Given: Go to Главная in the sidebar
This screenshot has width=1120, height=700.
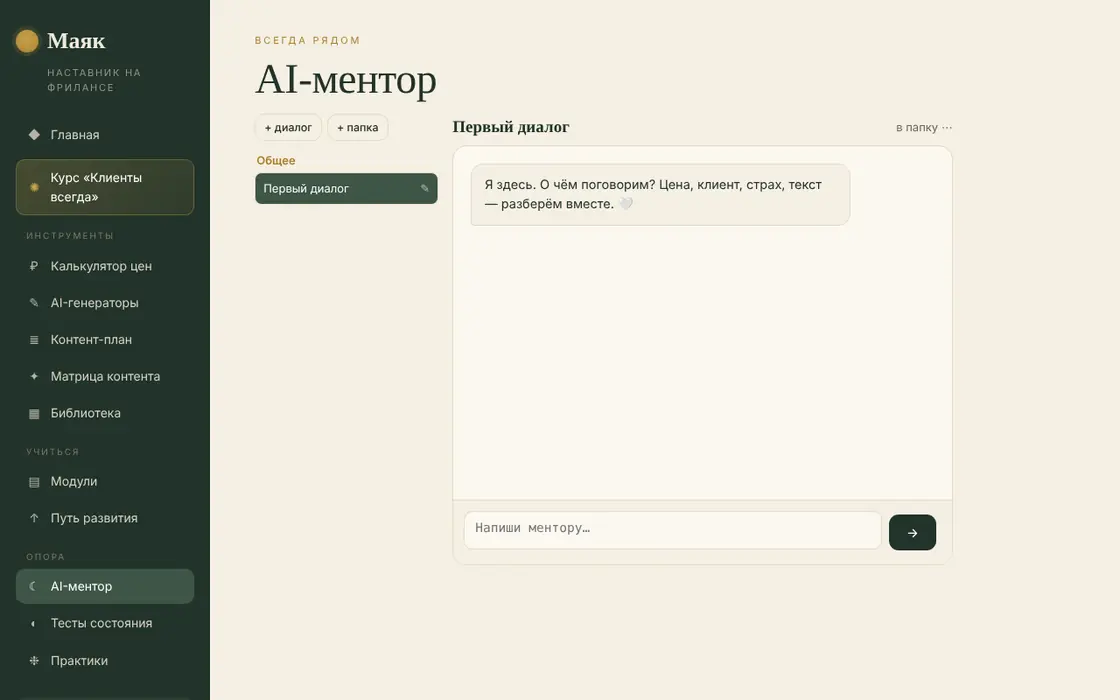Looking at the screenshot, I should click(x=105, y=135).
